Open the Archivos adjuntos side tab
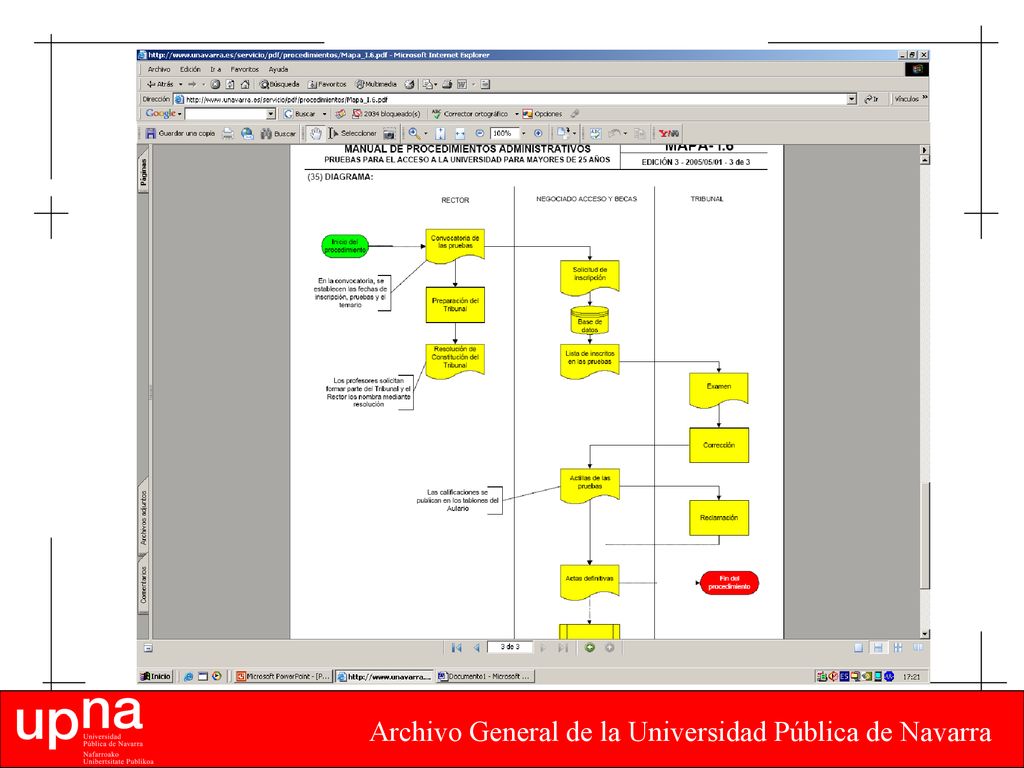Screen dimensions: 1024x768 pos(143,519)
